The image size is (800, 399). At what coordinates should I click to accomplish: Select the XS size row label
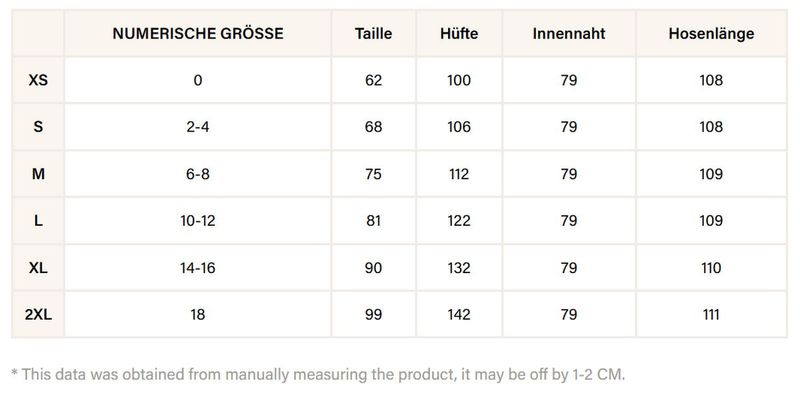(38, 81)
